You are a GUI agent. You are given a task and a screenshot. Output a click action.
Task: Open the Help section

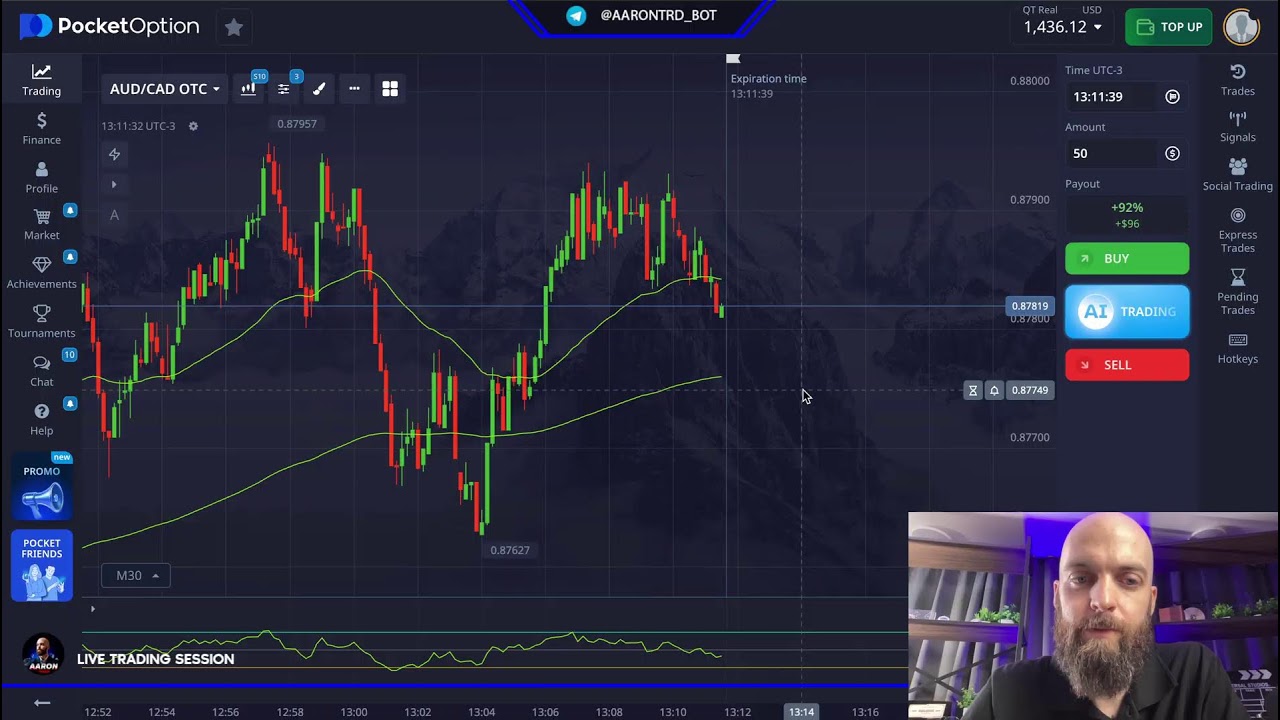click(41, 420)
